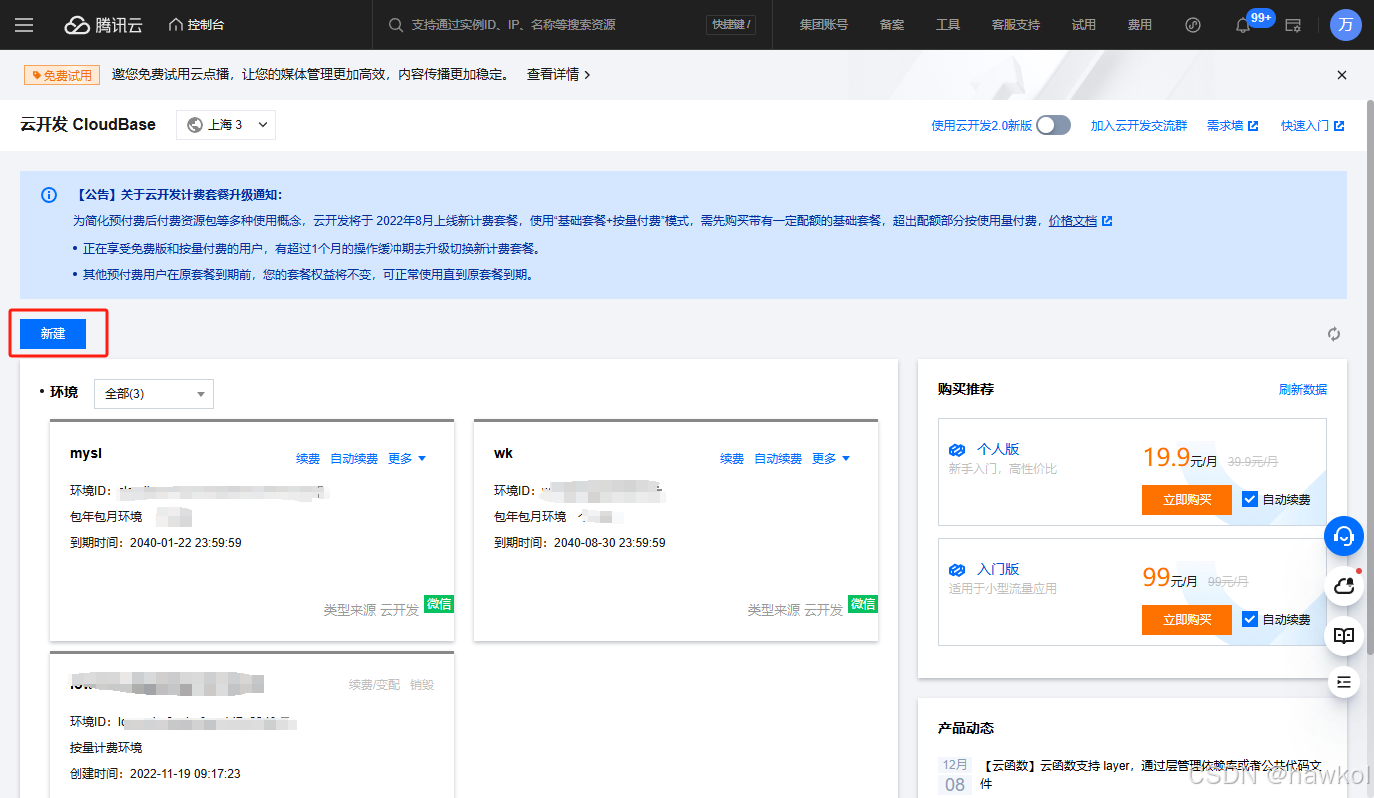Click the info icon in announcement box
1374x798 pixels.
pos(48,195)
